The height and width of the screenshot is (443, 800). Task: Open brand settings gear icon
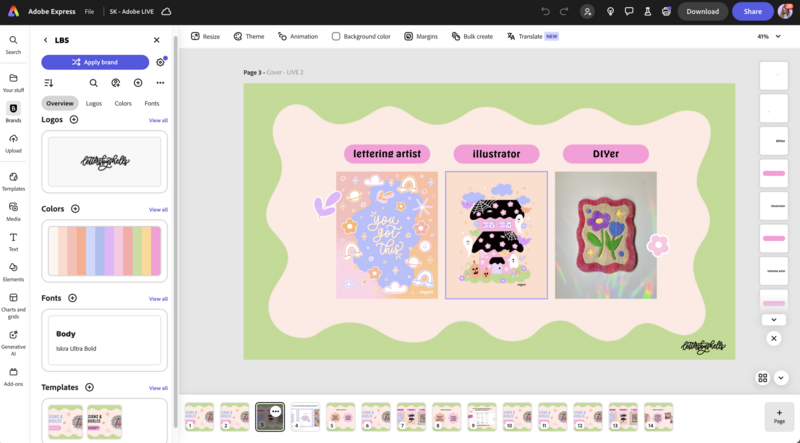click(160, 62)
